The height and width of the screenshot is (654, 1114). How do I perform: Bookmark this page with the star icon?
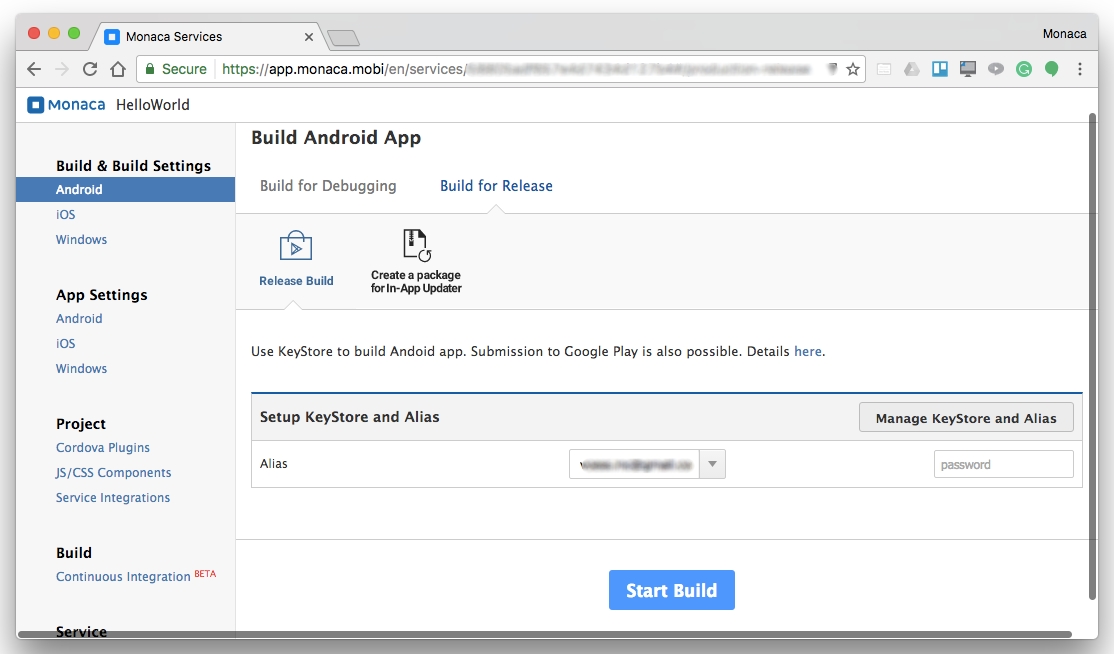point(853,69)
